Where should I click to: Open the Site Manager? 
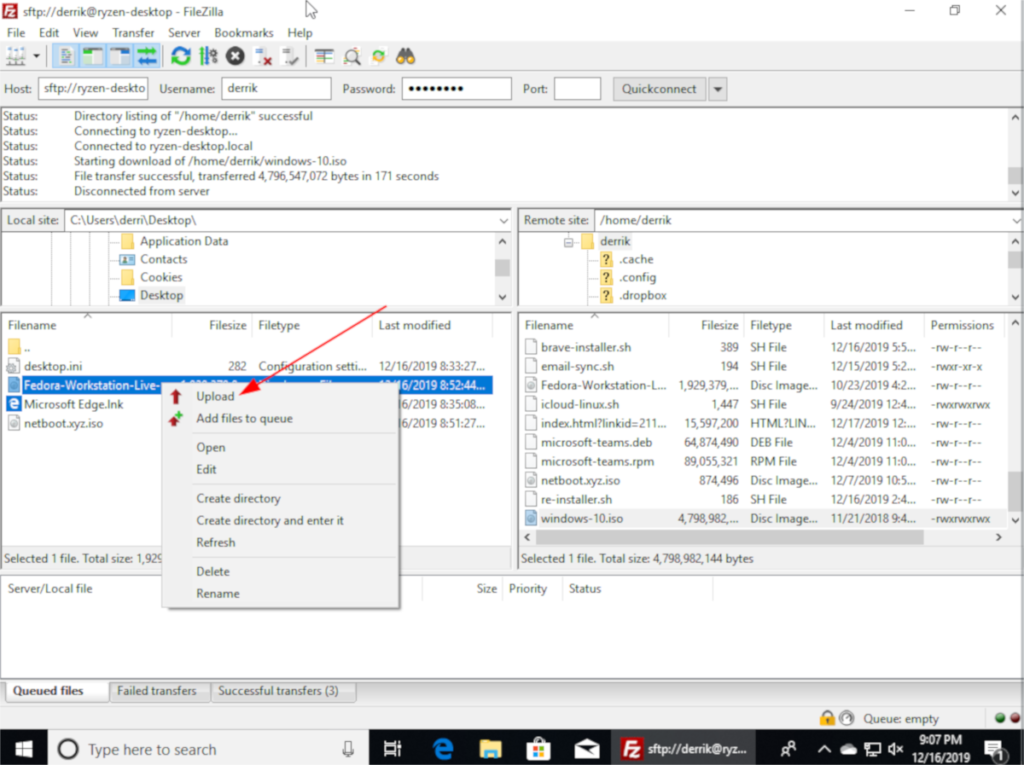coord(14,56)
